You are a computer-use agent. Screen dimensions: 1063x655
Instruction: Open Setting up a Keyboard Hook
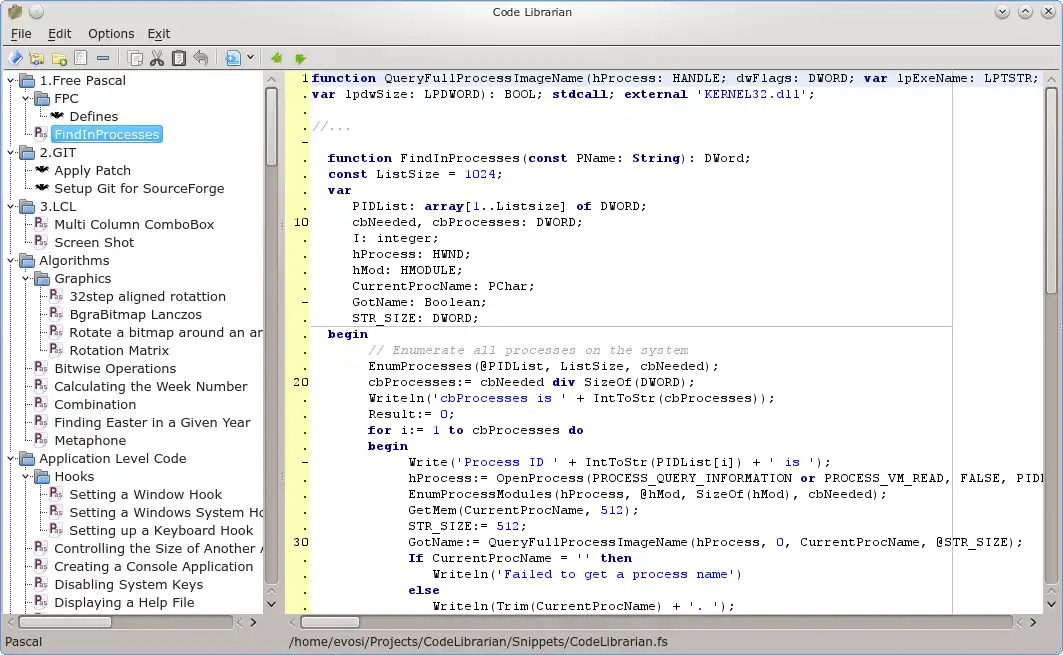coord(161,530)
